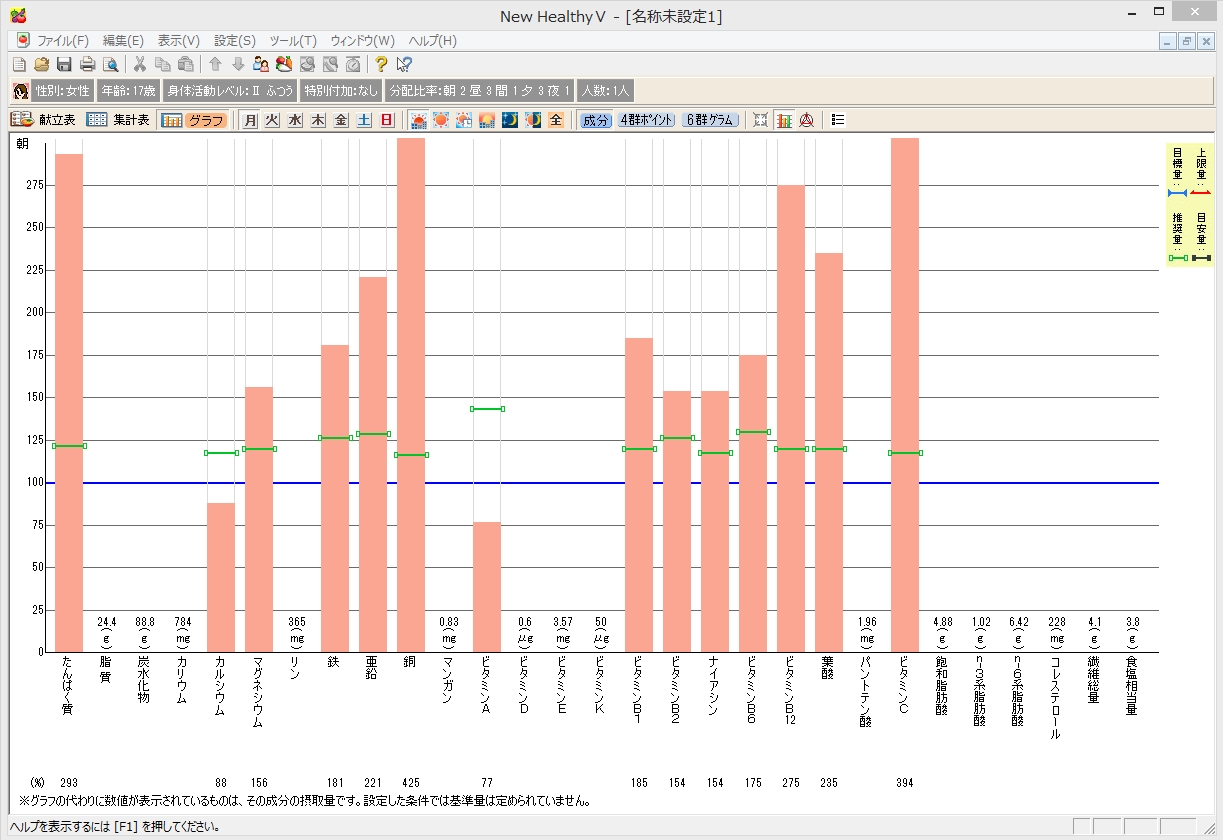
Task: Click the food dish icon in toolbar
Action: point(284,65)
